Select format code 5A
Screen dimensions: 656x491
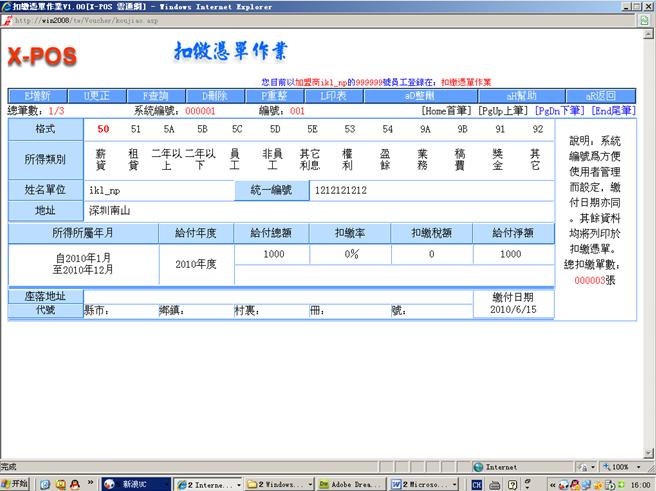[169, 129]
